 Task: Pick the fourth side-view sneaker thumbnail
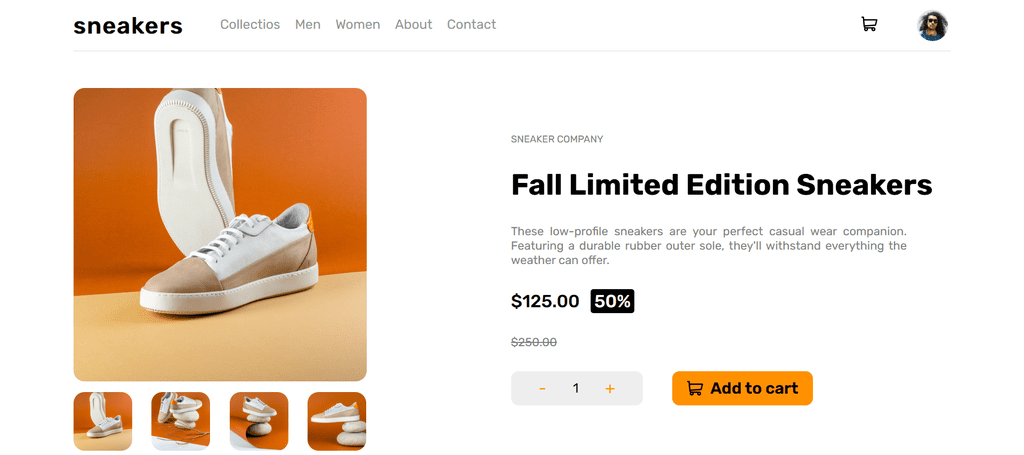click(337, 421)
